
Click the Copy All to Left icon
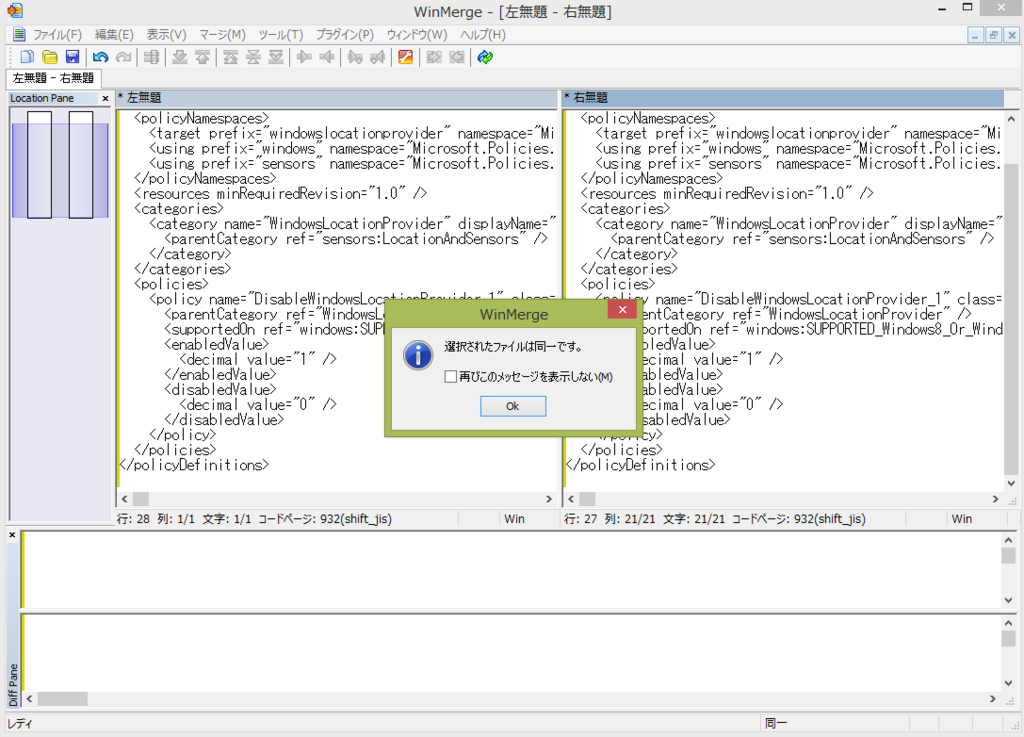(x=456, y=57)
